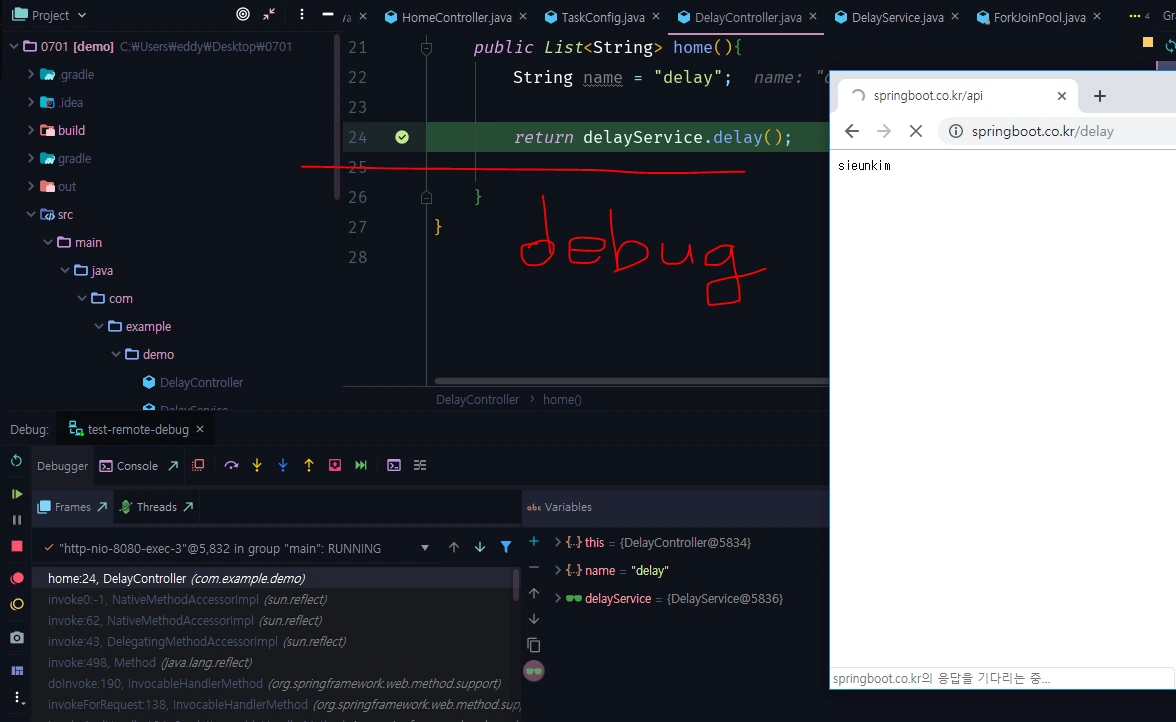Open the Frames panel tab
This screenshot has height=722, width=1176.
click(72, 507)
